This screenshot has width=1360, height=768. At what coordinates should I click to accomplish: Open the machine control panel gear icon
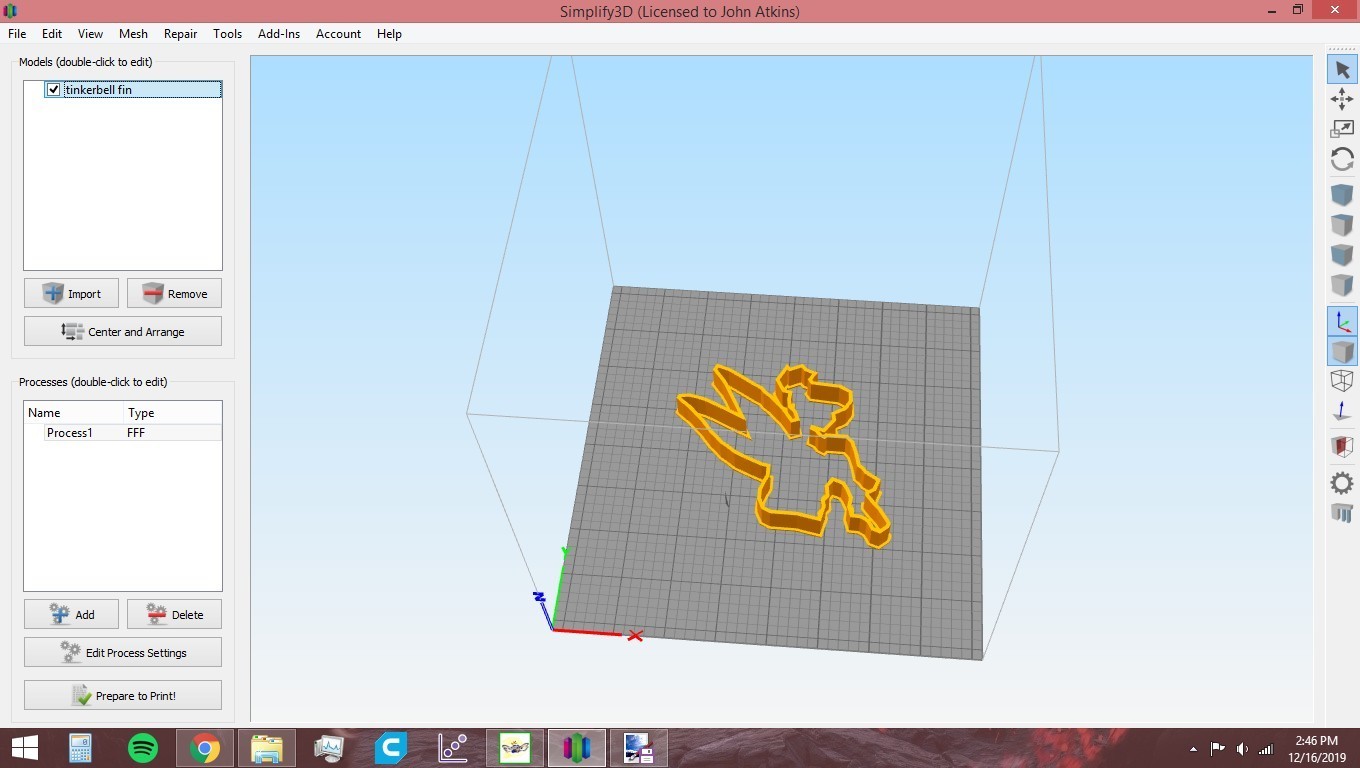click(x=1342, y=483)
